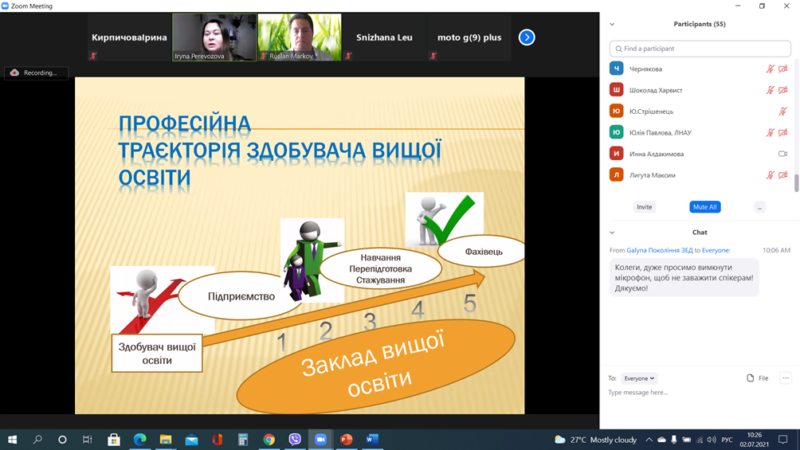Select participant name Инна Алдакимова

(x=656, y=154)
